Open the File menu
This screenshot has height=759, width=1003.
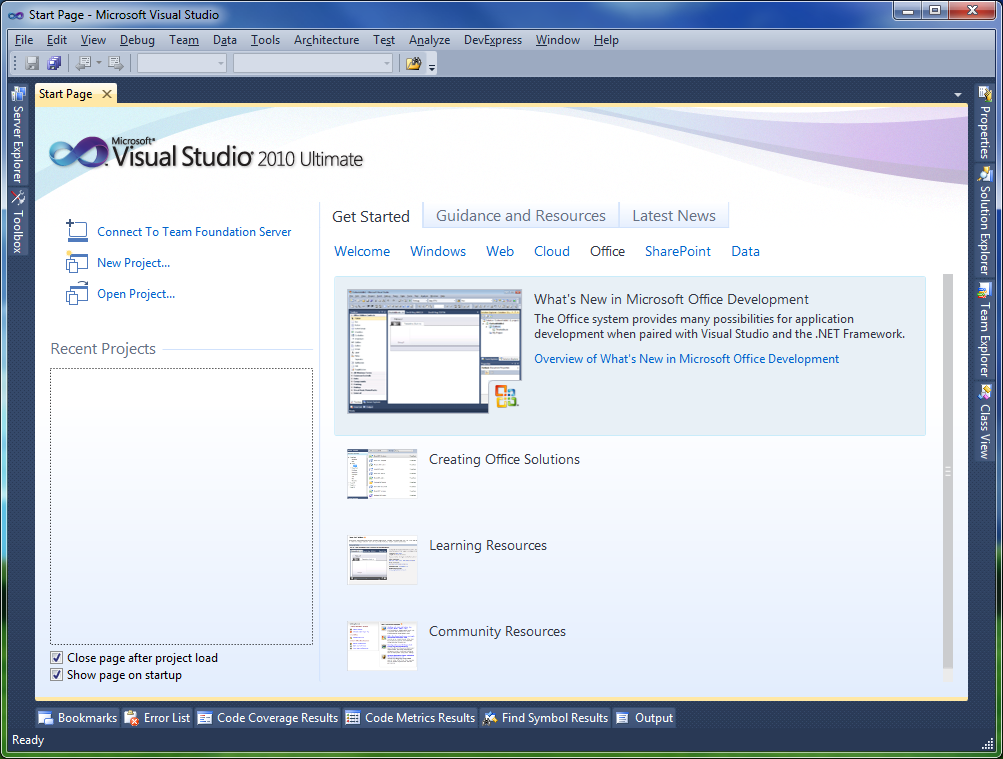click(24, 40)
